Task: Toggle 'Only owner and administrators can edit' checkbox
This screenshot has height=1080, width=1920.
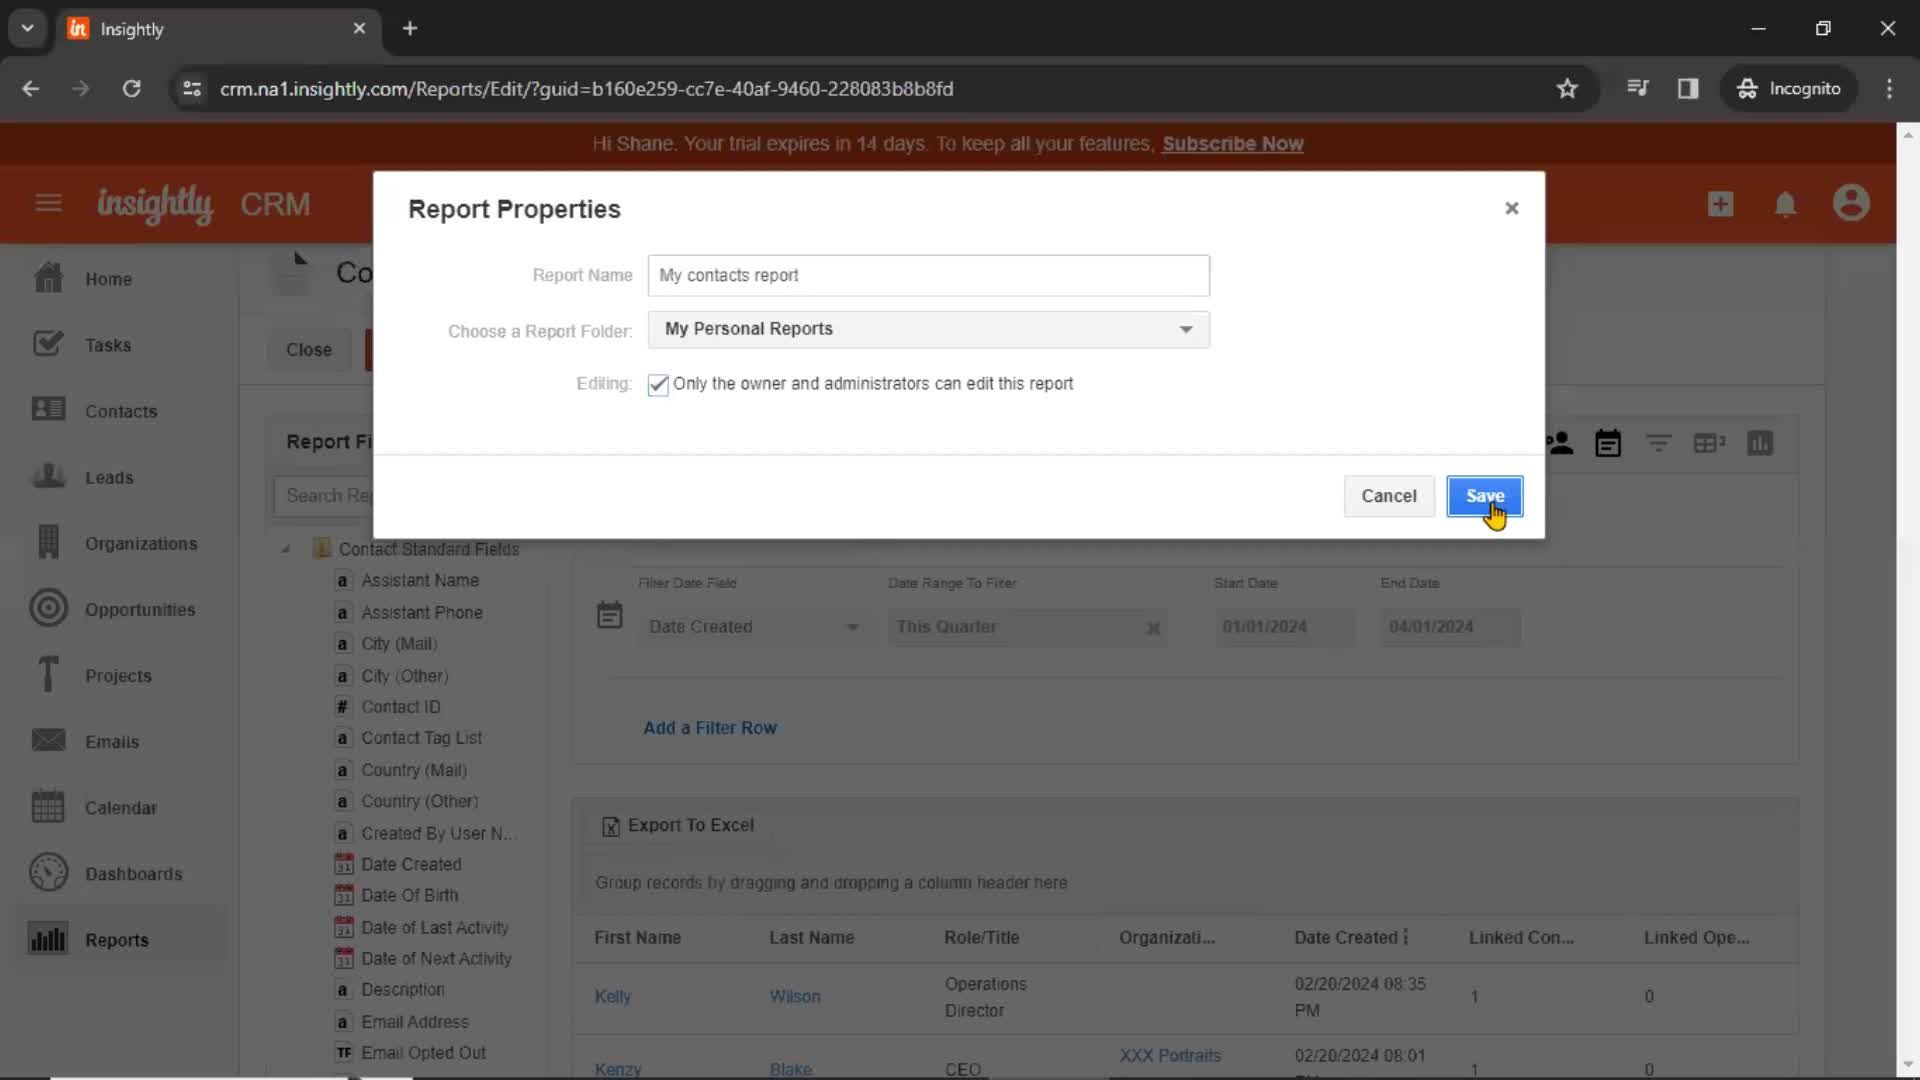Action: click(657, 384)
